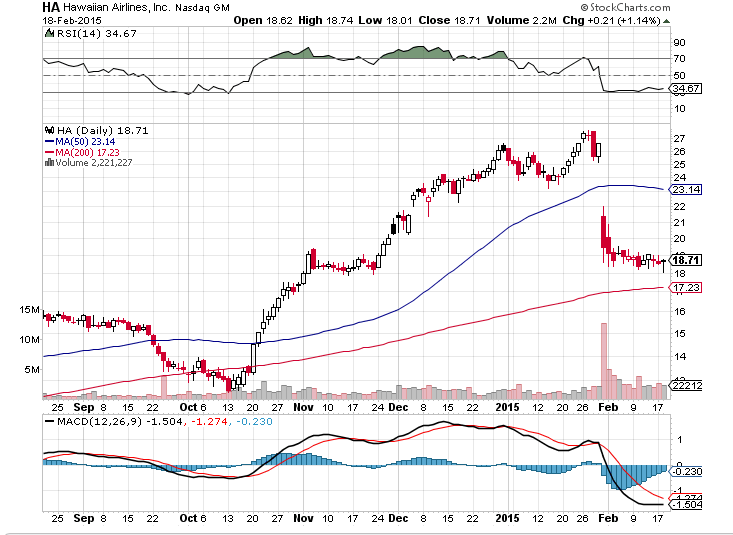Click the 15M volume axis label
The width and height of the screenshot is (733, 535).
[29, 310]
